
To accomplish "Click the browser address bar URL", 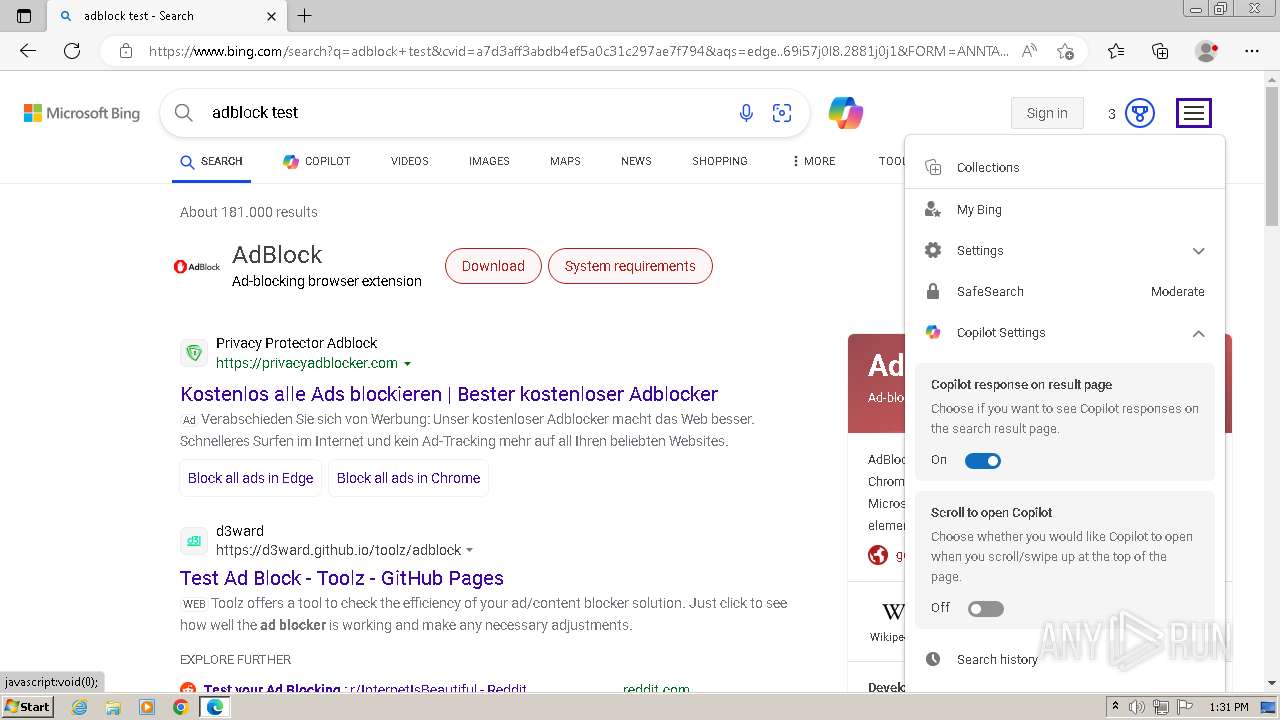I will (x=578, y=51).
